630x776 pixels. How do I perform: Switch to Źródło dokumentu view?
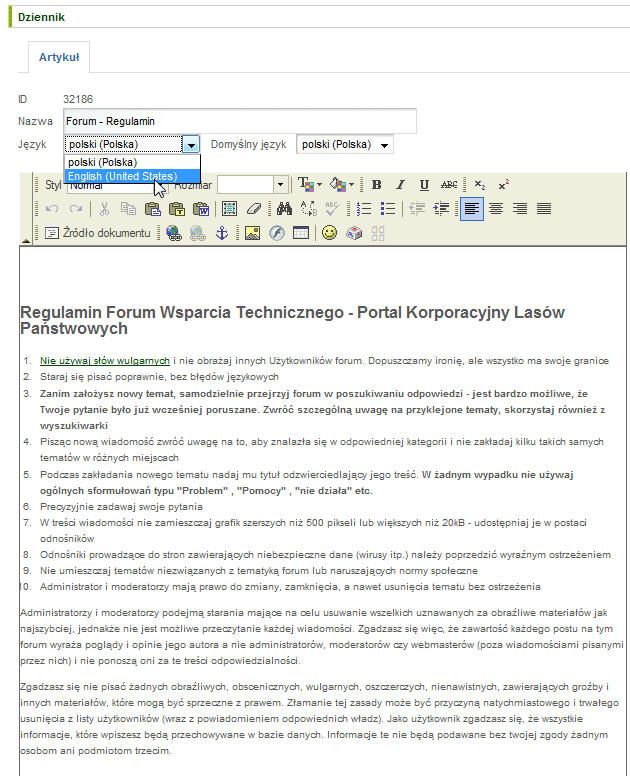tap(97, 233)
